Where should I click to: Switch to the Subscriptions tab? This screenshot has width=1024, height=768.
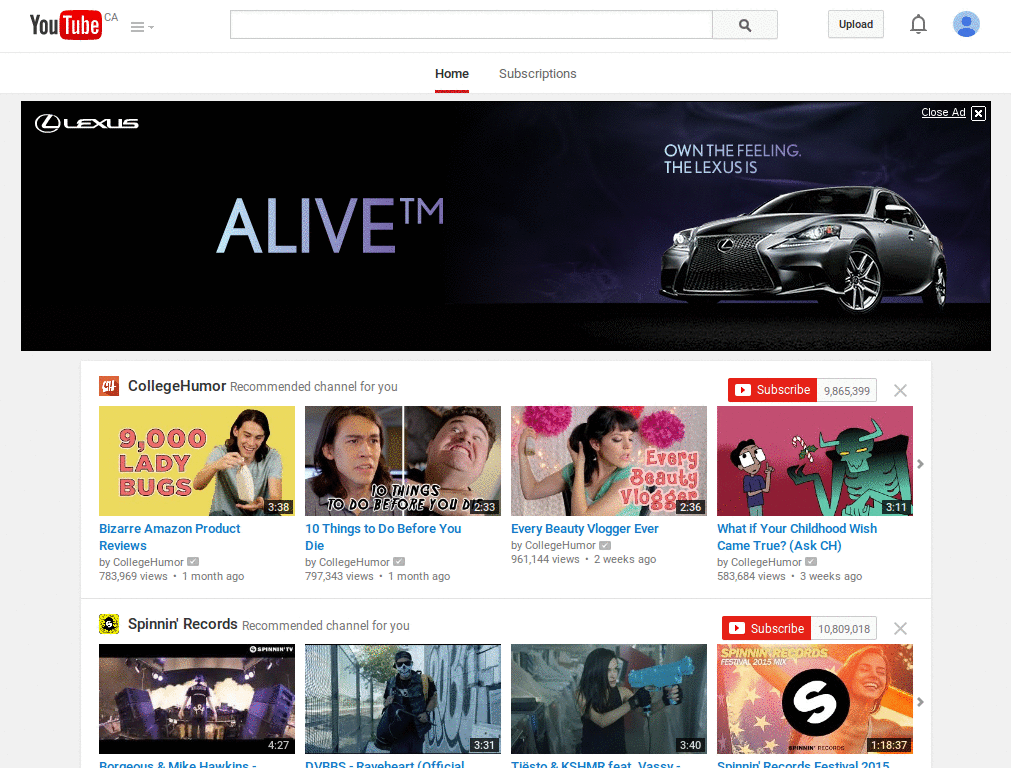pyautogui.click(x=537, y=74)
